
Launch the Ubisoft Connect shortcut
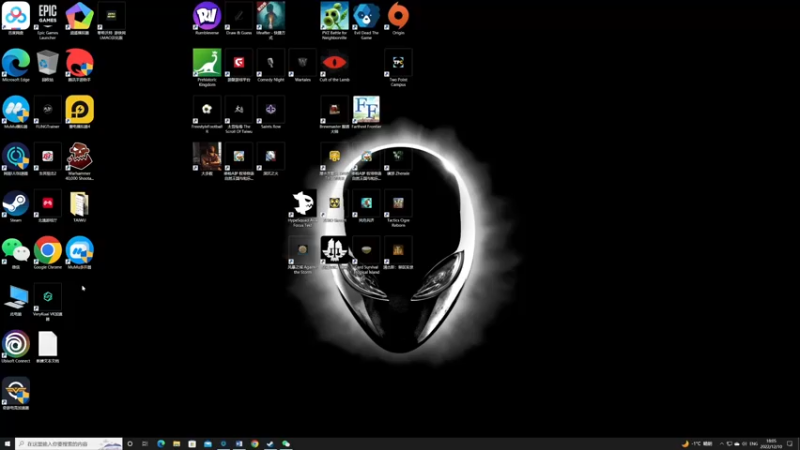click(x=16, y=347)
